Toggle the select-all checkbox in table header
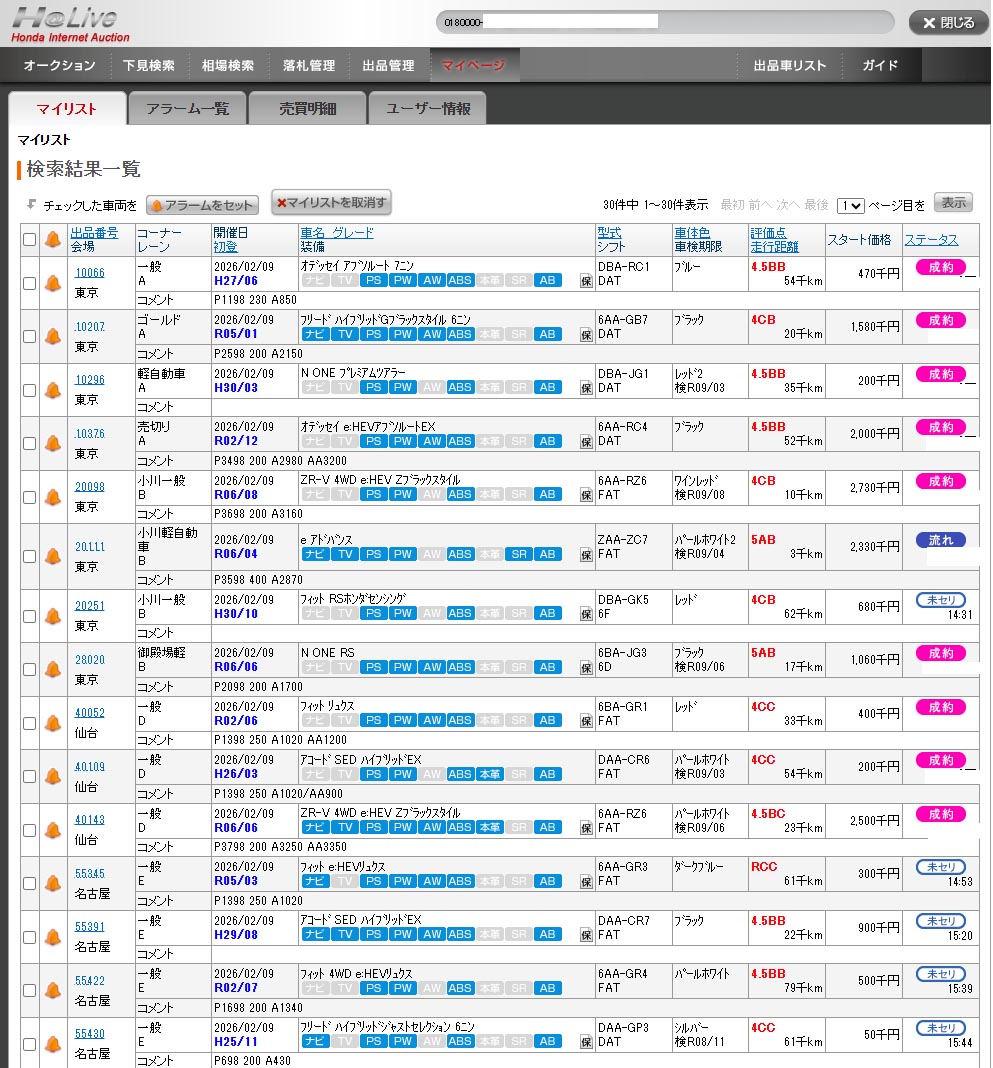Viewport: 993px width, 1068px height. click(29, 240)
